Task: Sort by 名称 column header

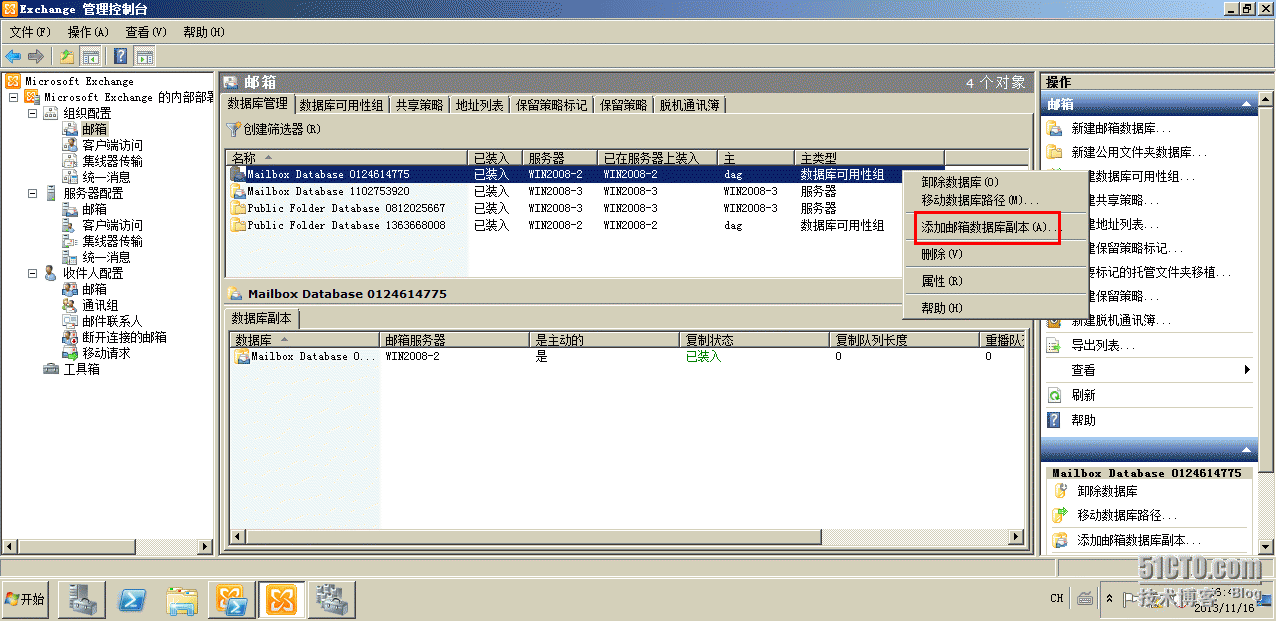Action: click(348, 158)
